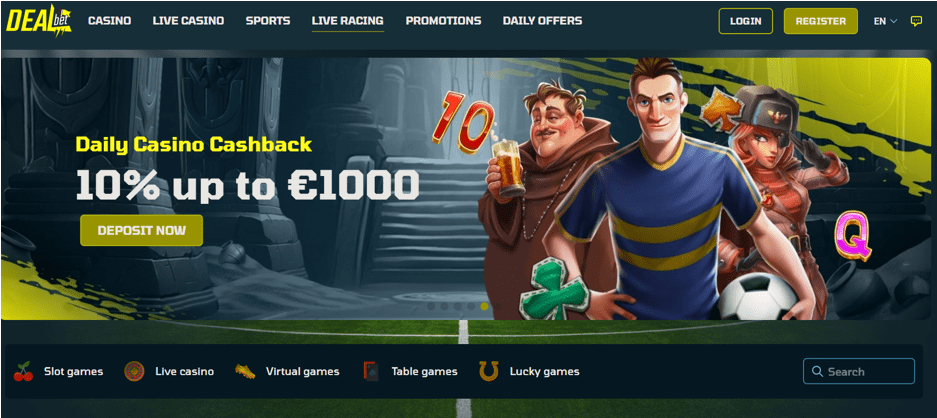Focus the Search input field

[859, 371]
